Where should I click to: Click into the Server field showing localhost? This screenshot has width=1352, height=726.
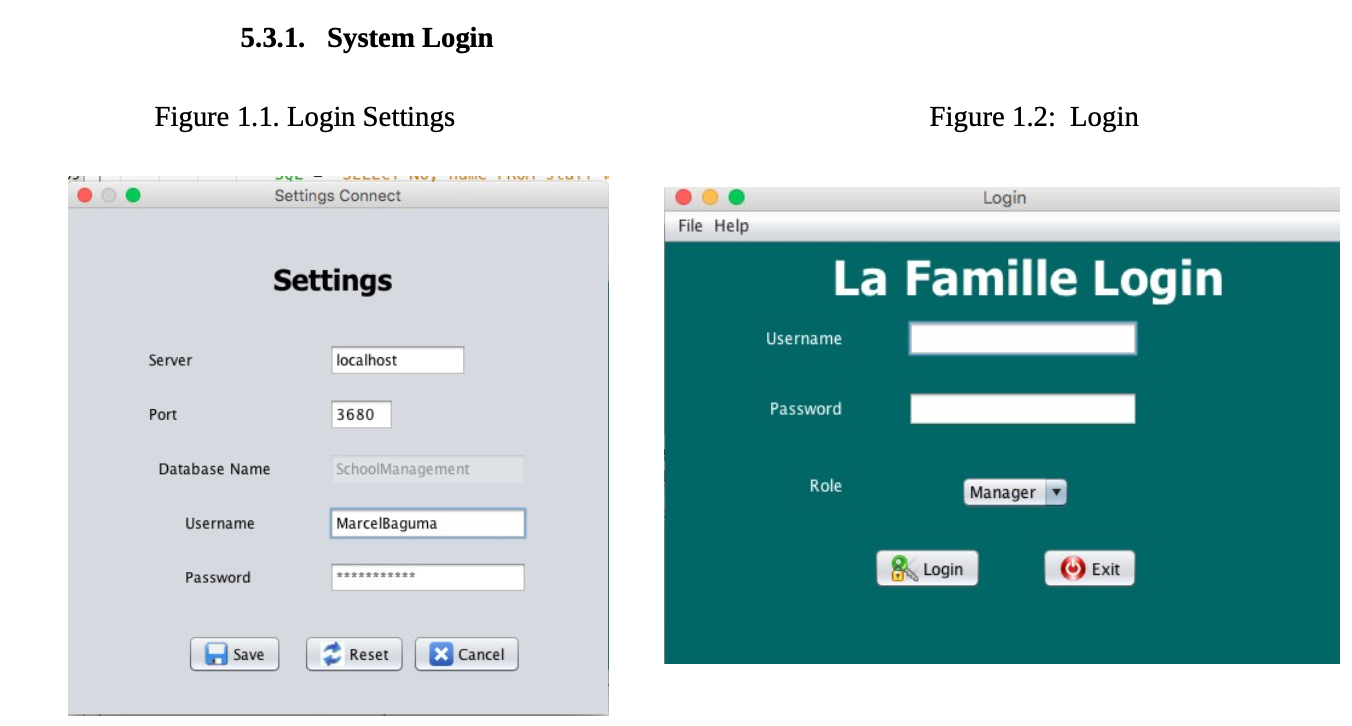[x=397, y=360]
